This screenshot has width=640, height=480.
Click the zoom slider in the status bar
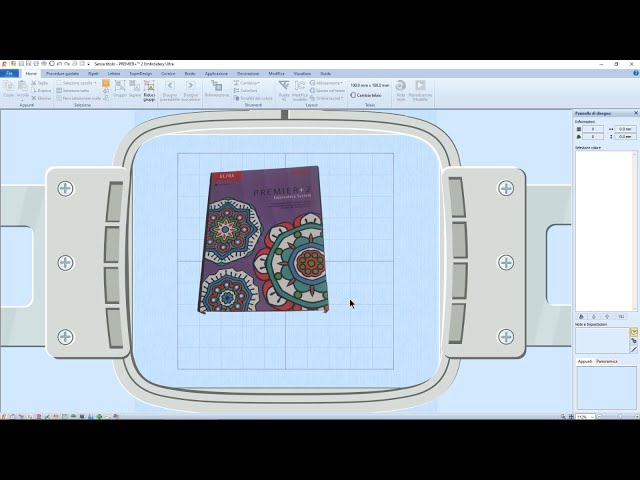618,416
